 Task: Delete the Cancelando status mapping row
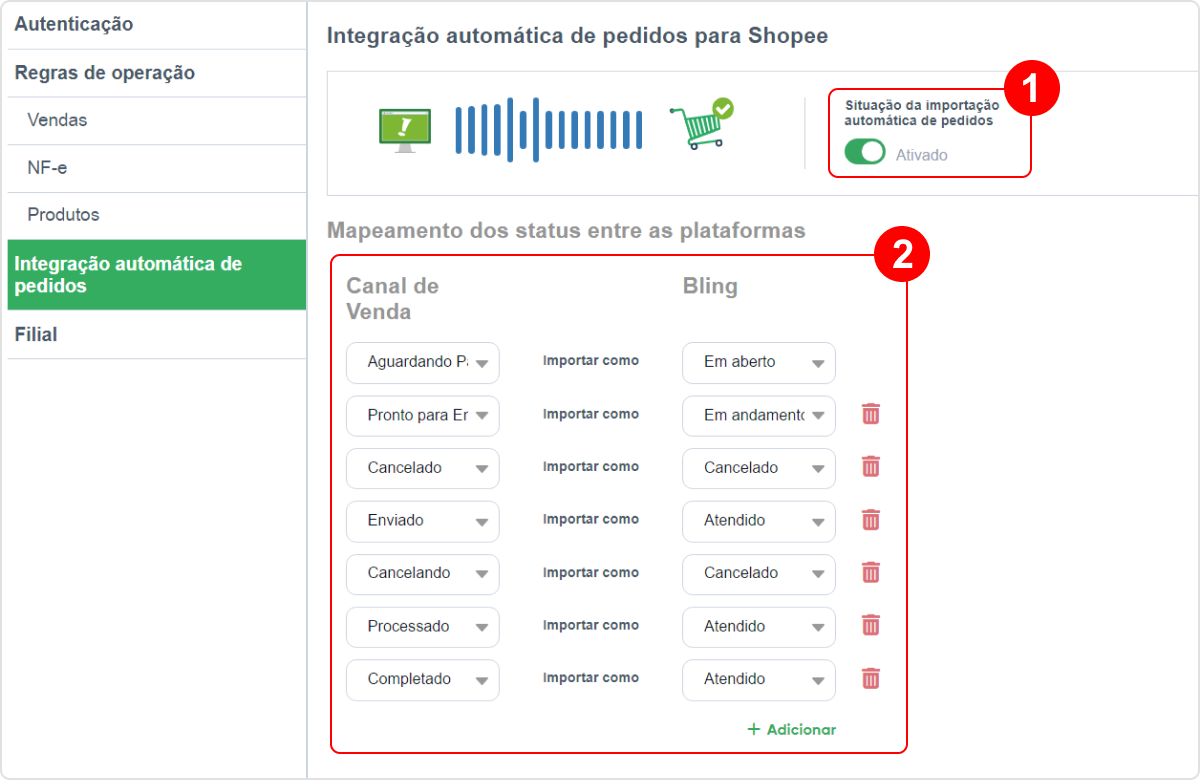coord(871,573)
